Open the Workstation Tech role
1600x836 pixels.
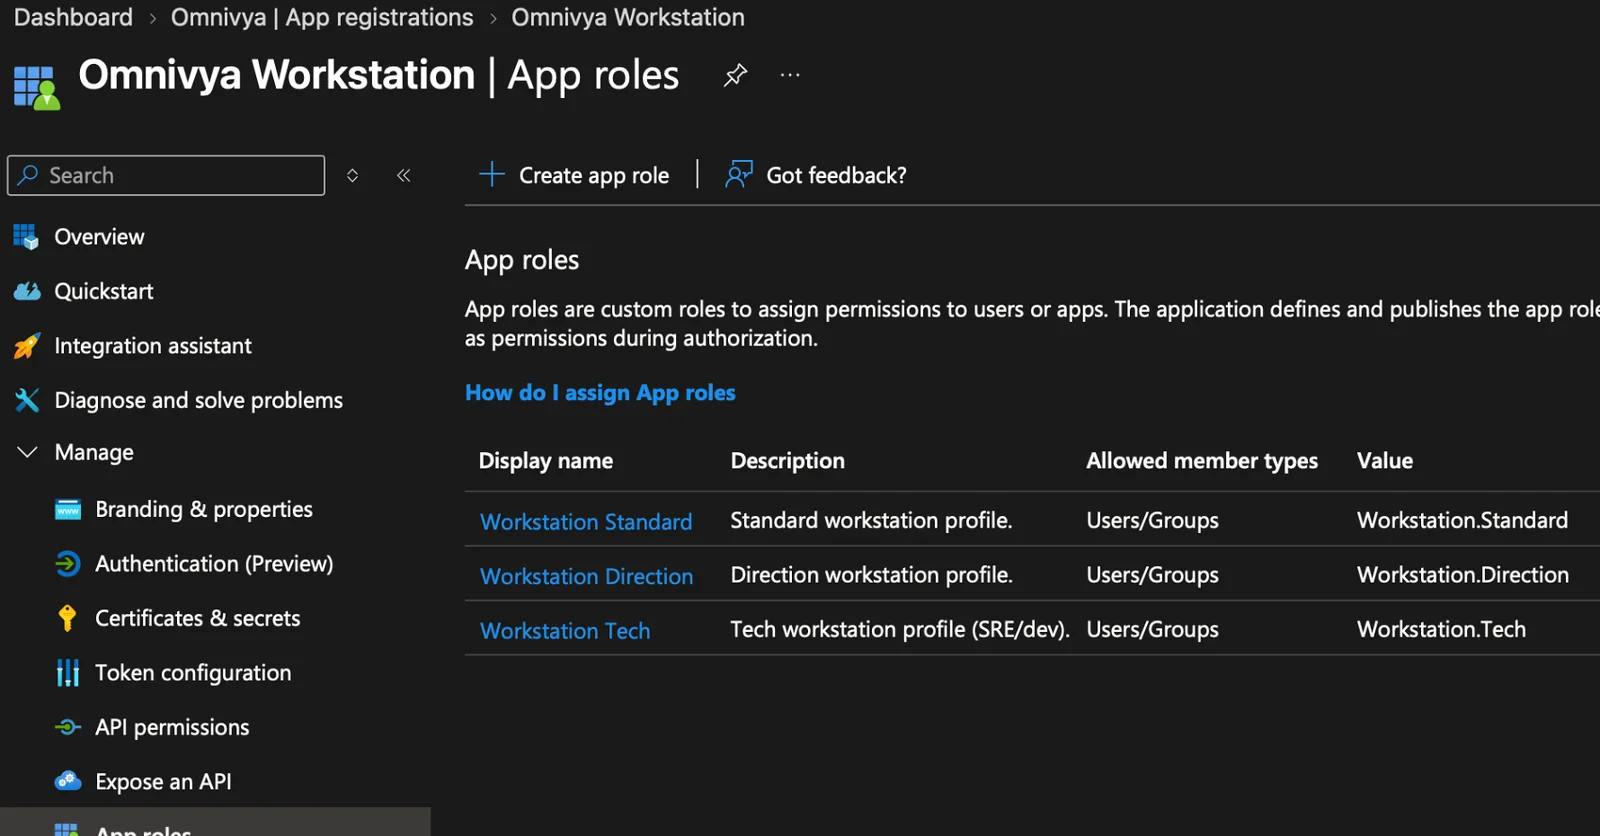pos(565,631)
